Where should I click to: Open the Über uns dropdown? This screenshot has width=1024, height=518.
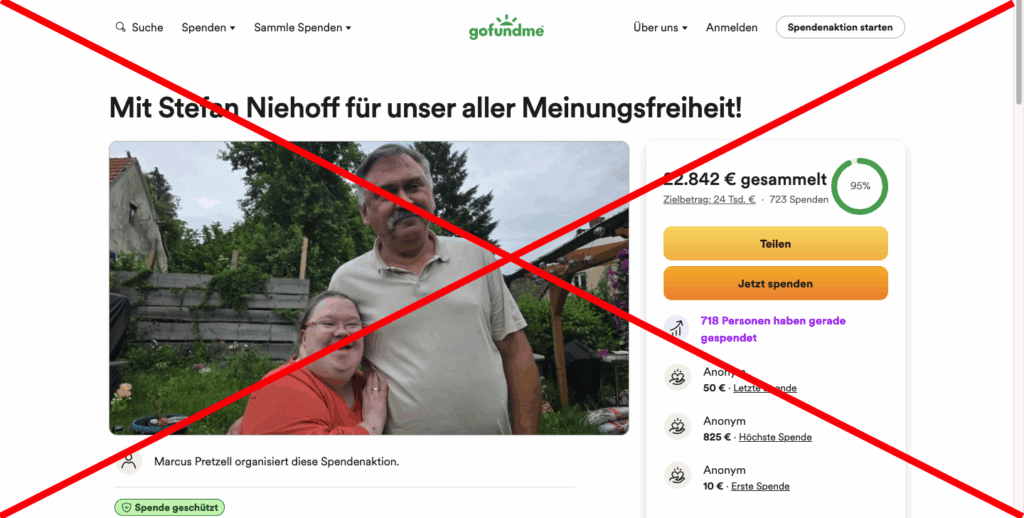click(660, 27)
